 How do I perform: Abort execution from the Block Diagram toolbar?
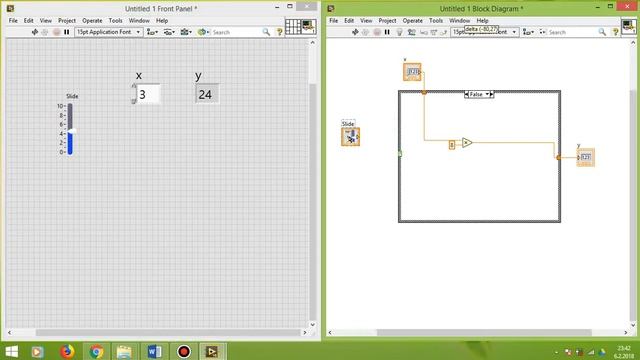tap(377, 32)
